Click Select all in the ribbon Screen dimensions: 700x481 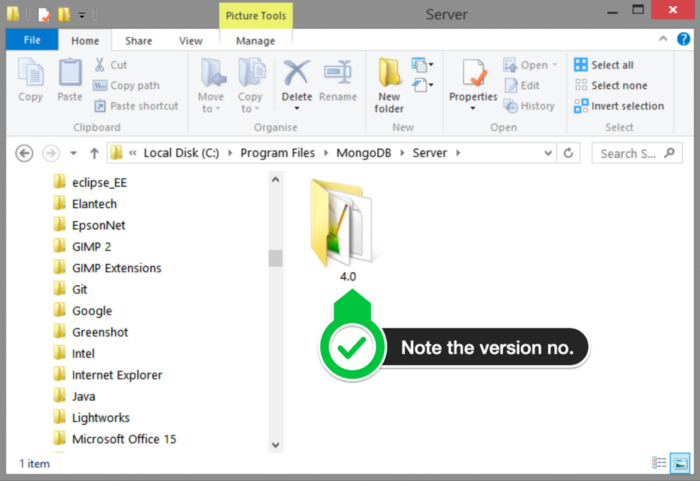click(604, 65)
